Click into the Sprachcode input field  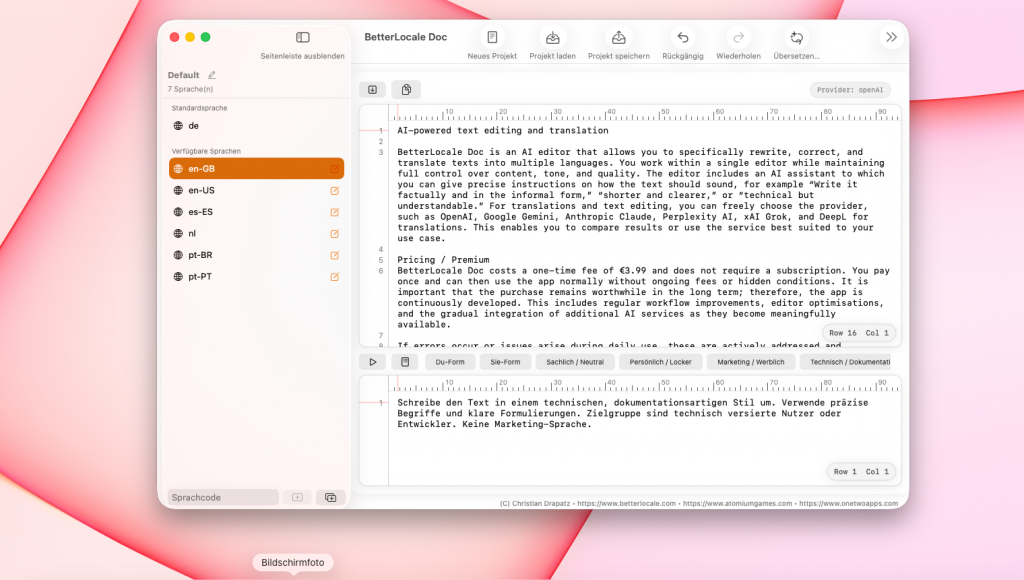222,497
